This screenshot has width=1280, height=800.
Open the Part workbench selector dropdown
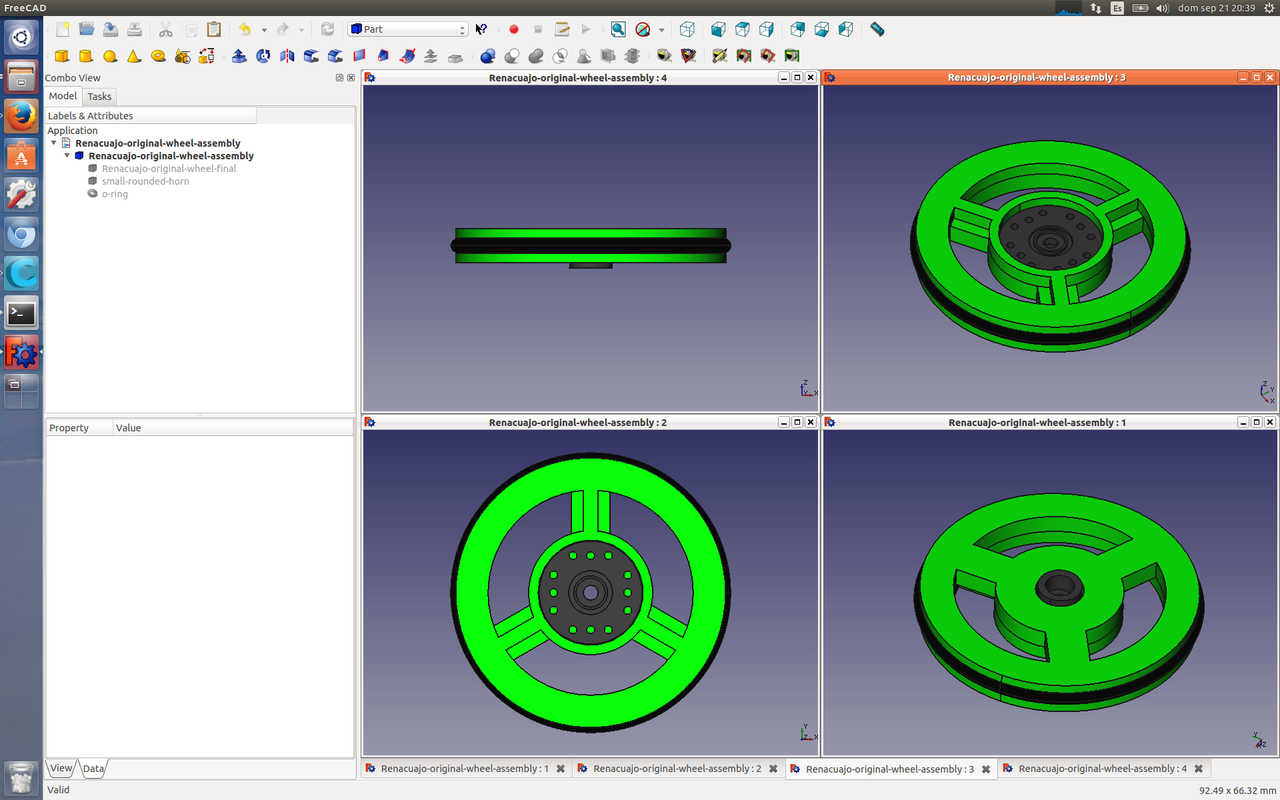[408, 30]
